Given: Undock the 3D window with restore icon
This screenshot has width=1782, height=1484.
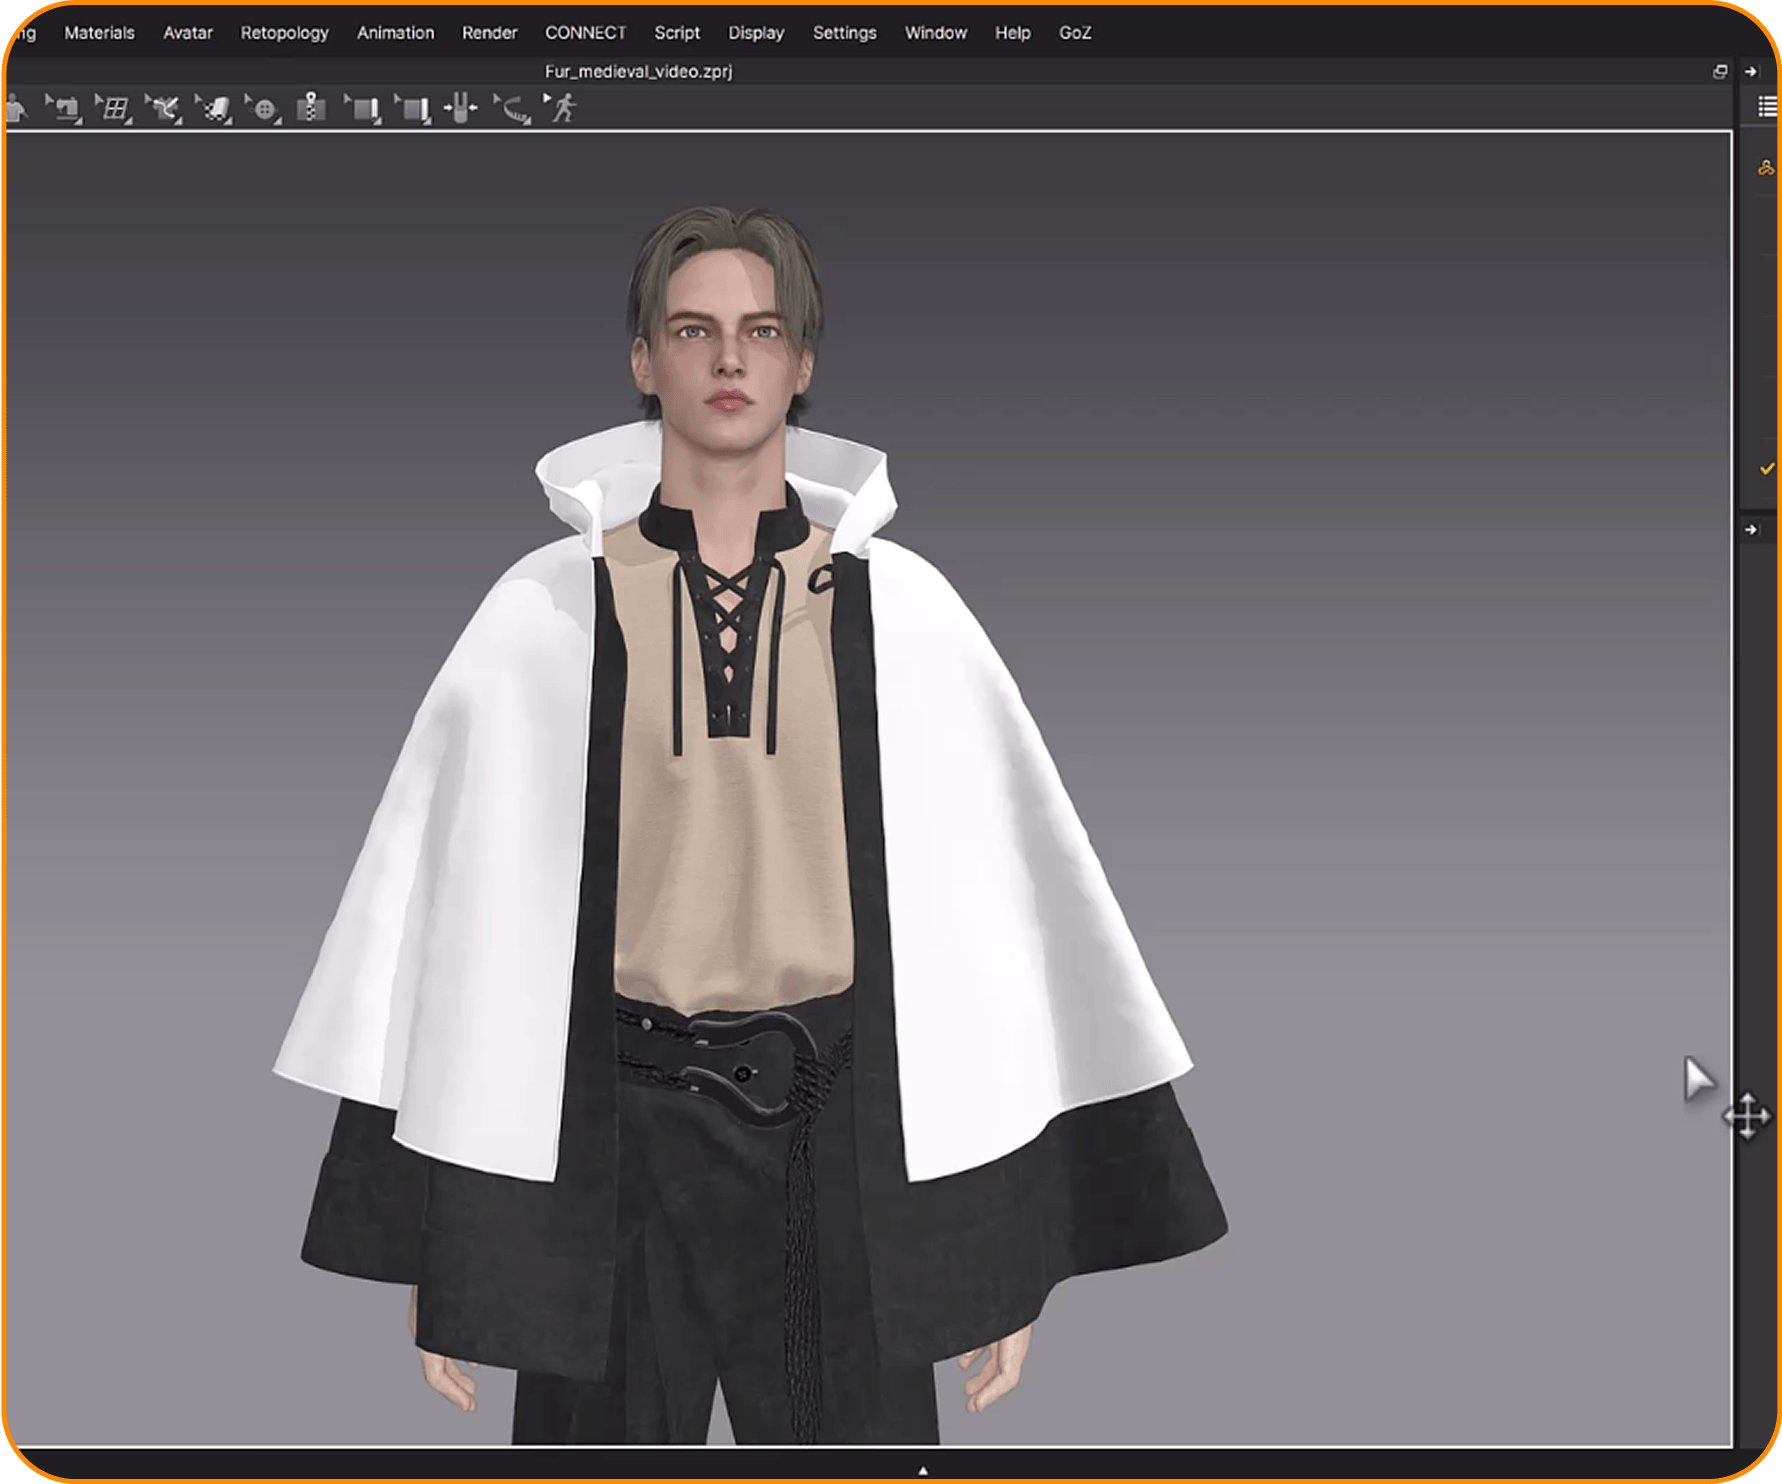Looking at the screenshot, I should 1720,71.
